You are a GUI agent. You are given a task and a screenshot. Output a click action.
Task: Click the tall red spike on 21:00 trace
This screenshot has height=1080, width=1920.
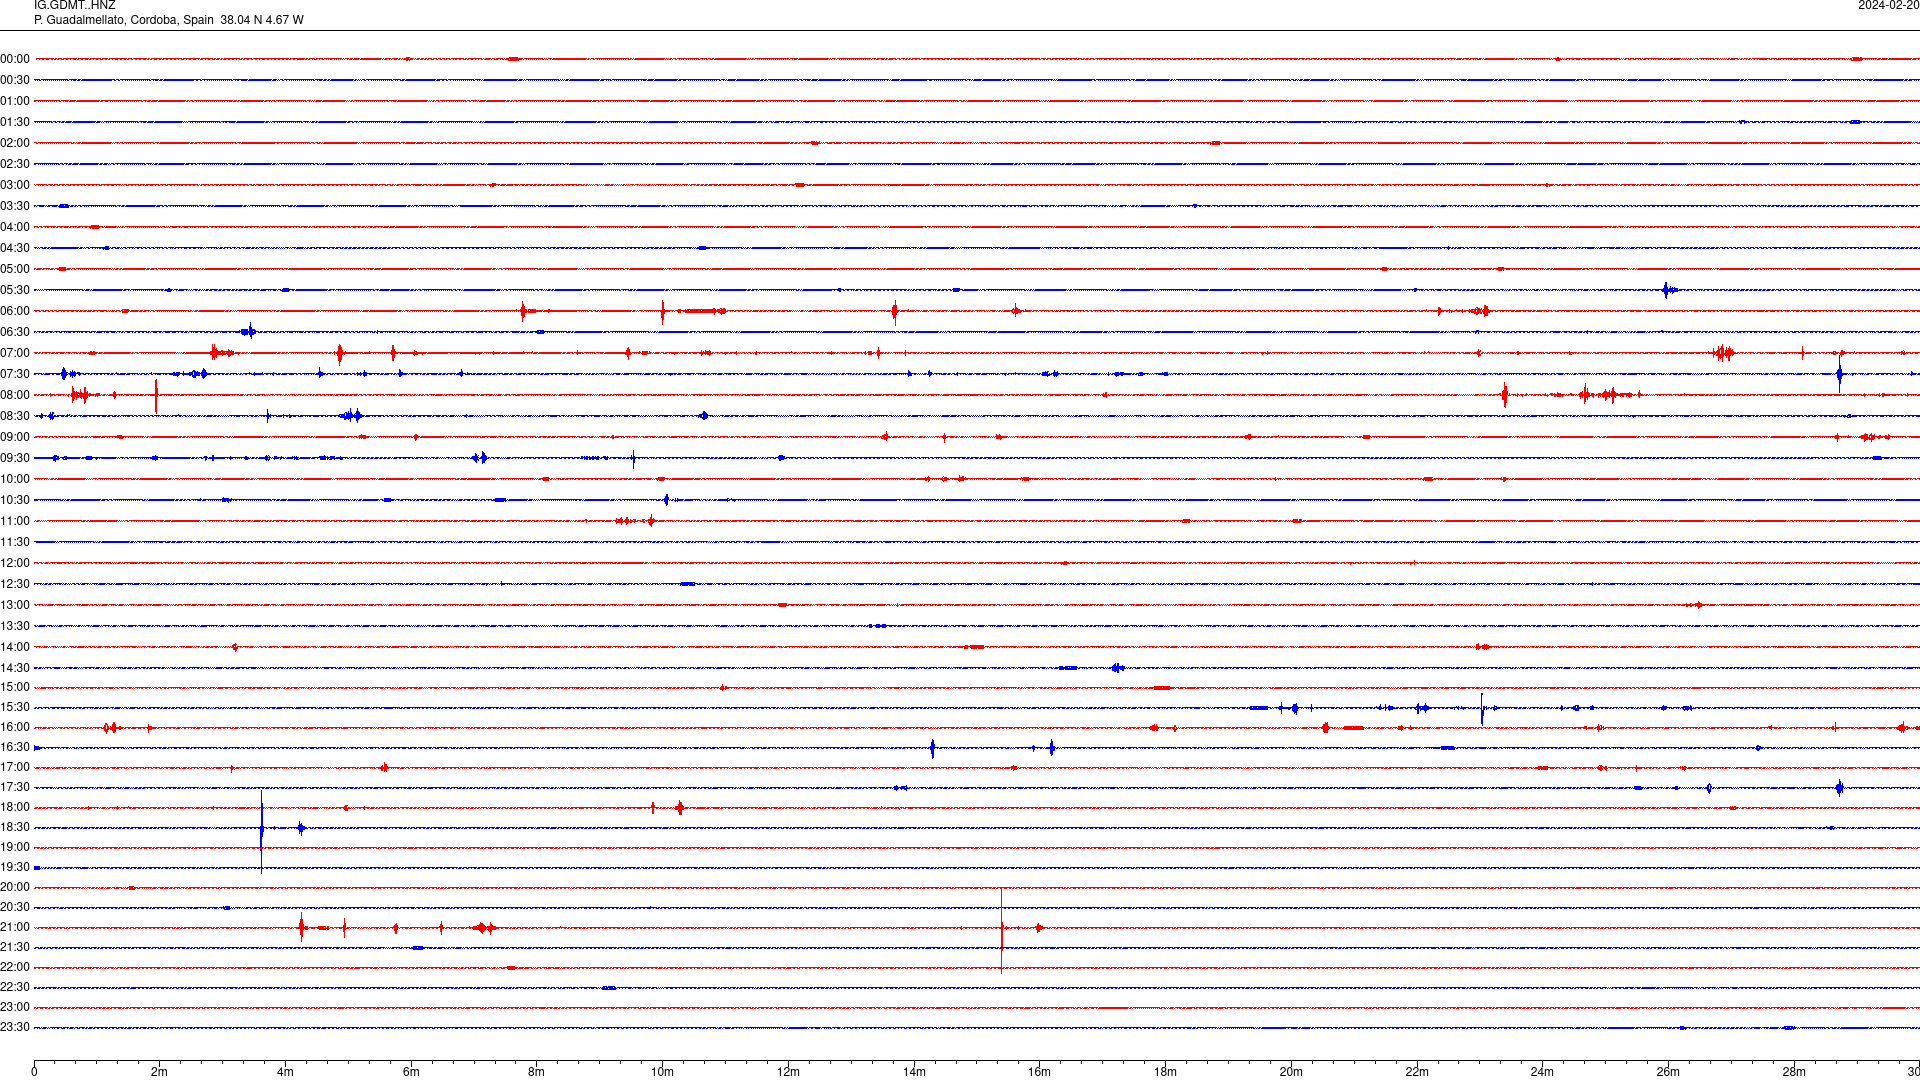(1001, 929)
